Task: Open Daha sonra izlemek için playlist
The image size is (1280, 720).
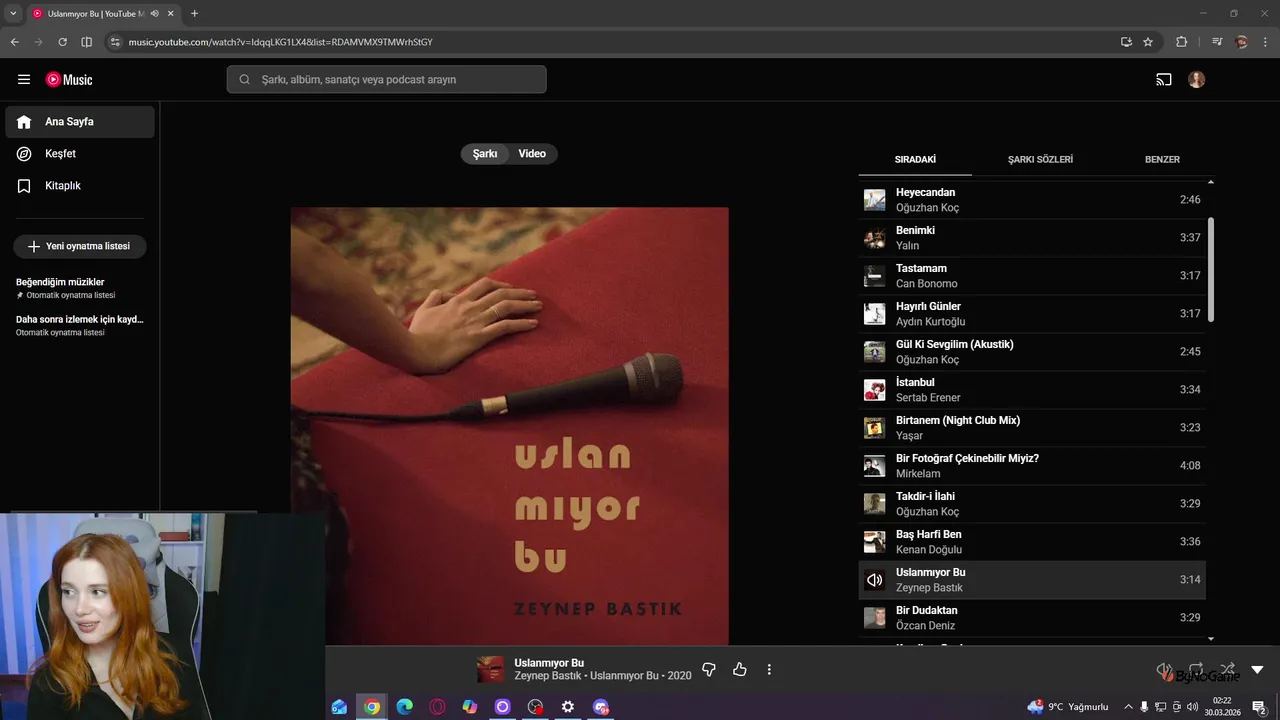Action: point(80,325)
